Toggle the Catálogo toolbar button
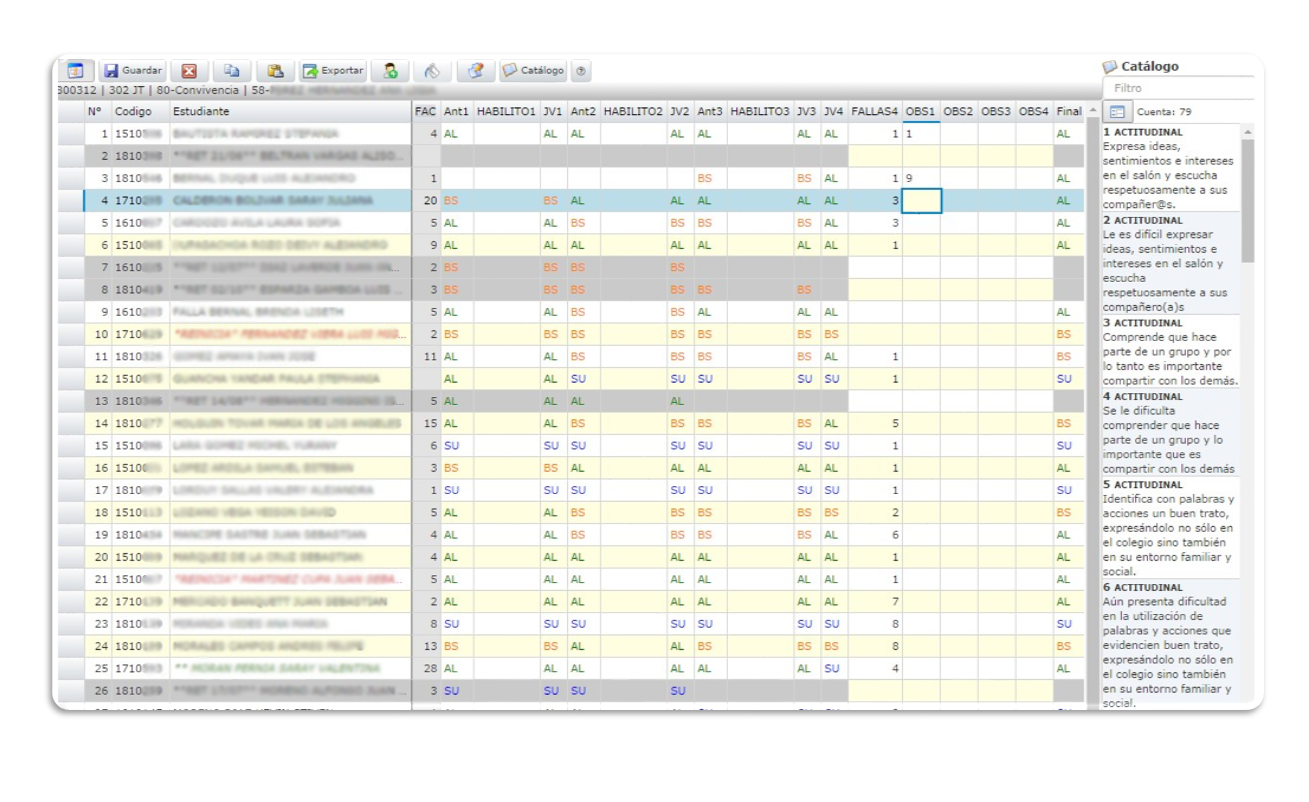 [533, 71]
